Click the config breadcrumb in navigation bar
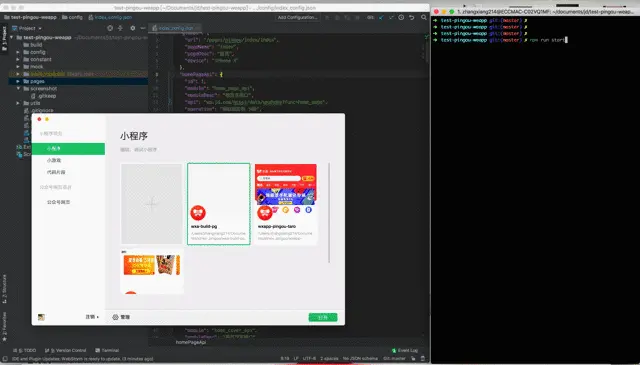 (x=72, y=18)
